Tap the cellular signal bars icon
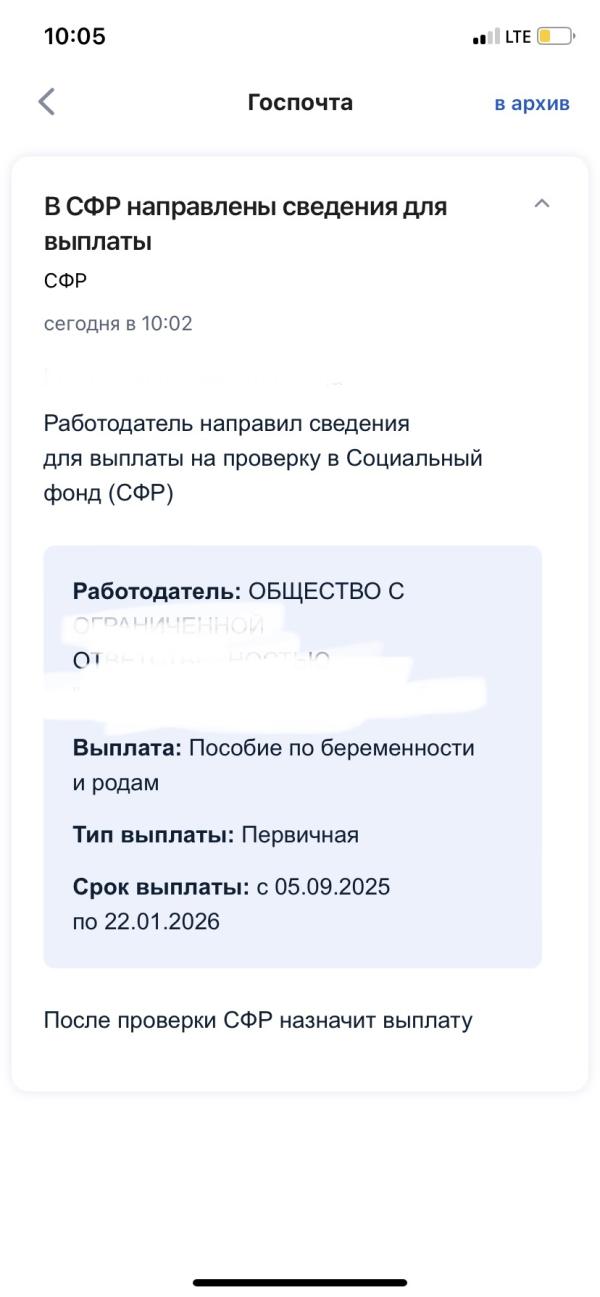 pos(486,38)
